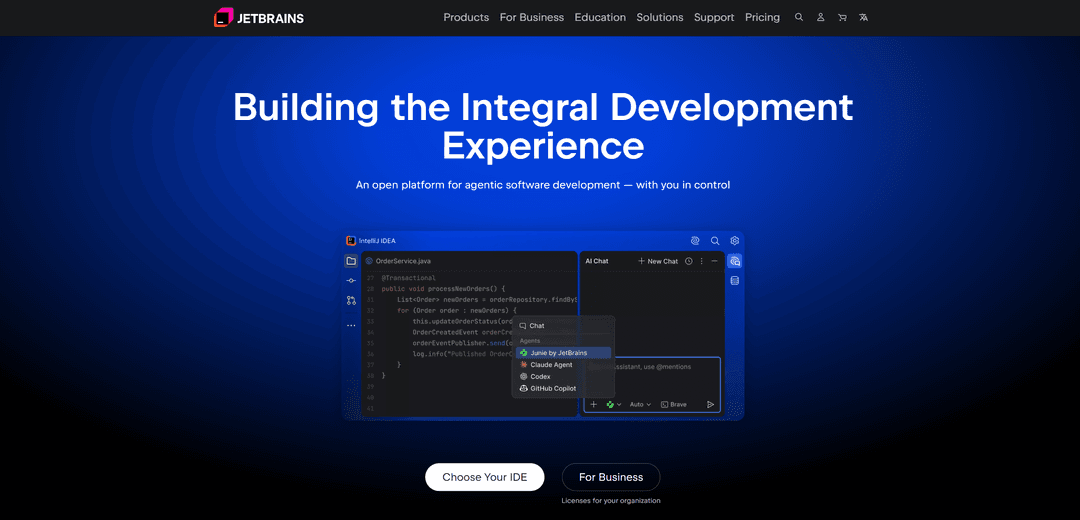Click the Choose Your IDE button

485,477
